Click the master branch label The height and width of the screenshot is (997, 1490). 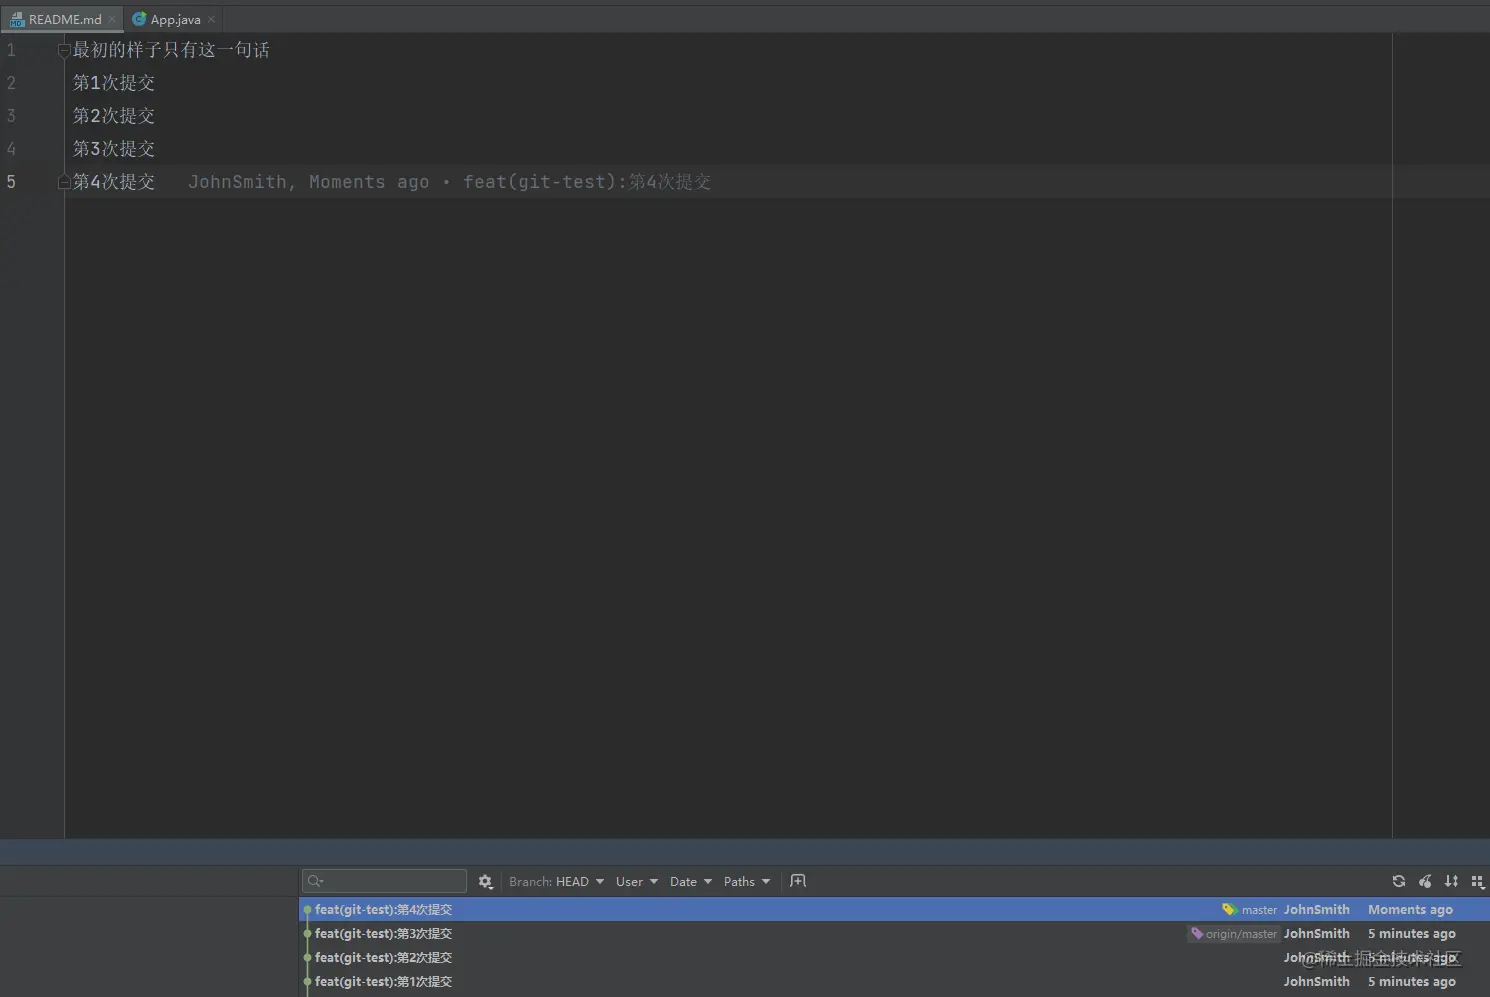click(1259, 910)
